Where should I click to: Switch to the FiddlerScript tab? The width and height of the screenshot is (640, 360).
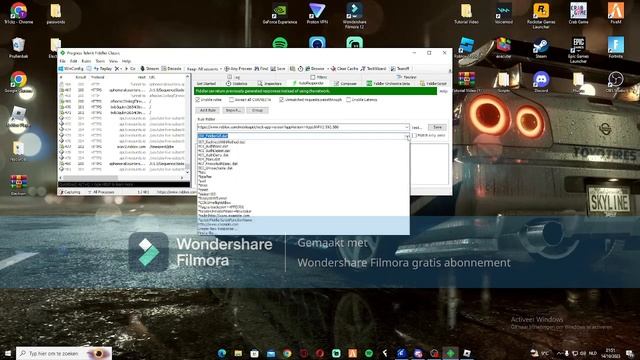433,83
